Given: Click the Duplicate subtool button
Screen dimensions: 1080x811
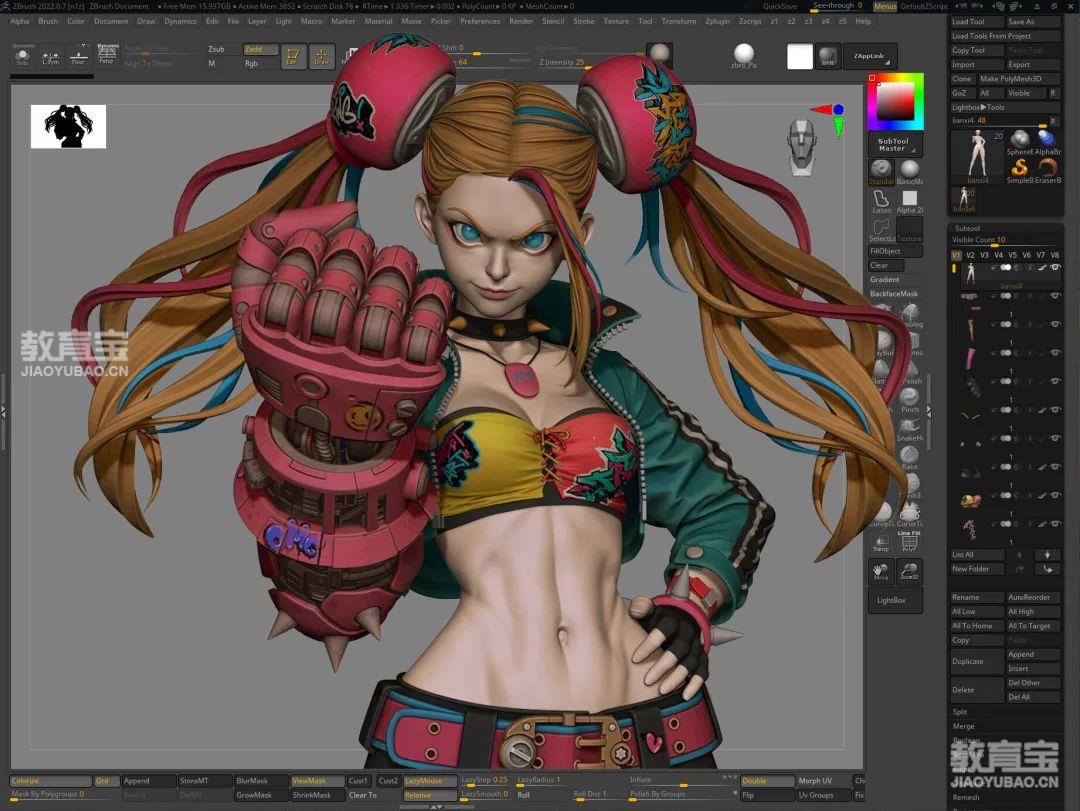Looking at the screenshot, I should click(x=977, y=661).
